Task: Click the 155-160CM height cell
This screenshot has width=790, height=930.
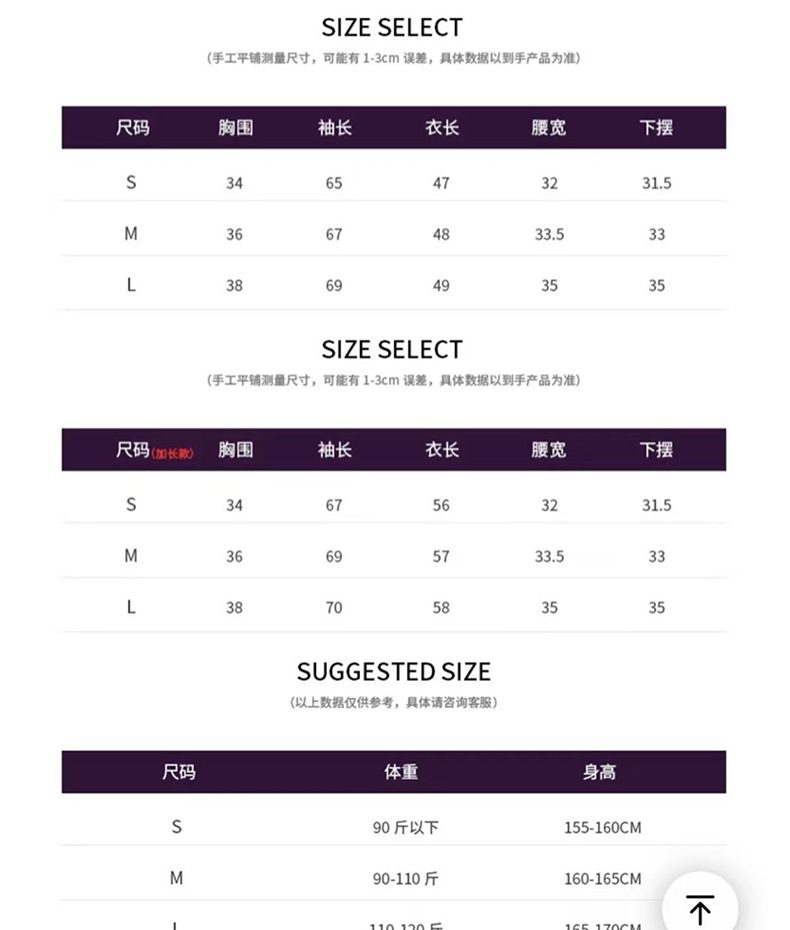Action: tap(602, 827)
